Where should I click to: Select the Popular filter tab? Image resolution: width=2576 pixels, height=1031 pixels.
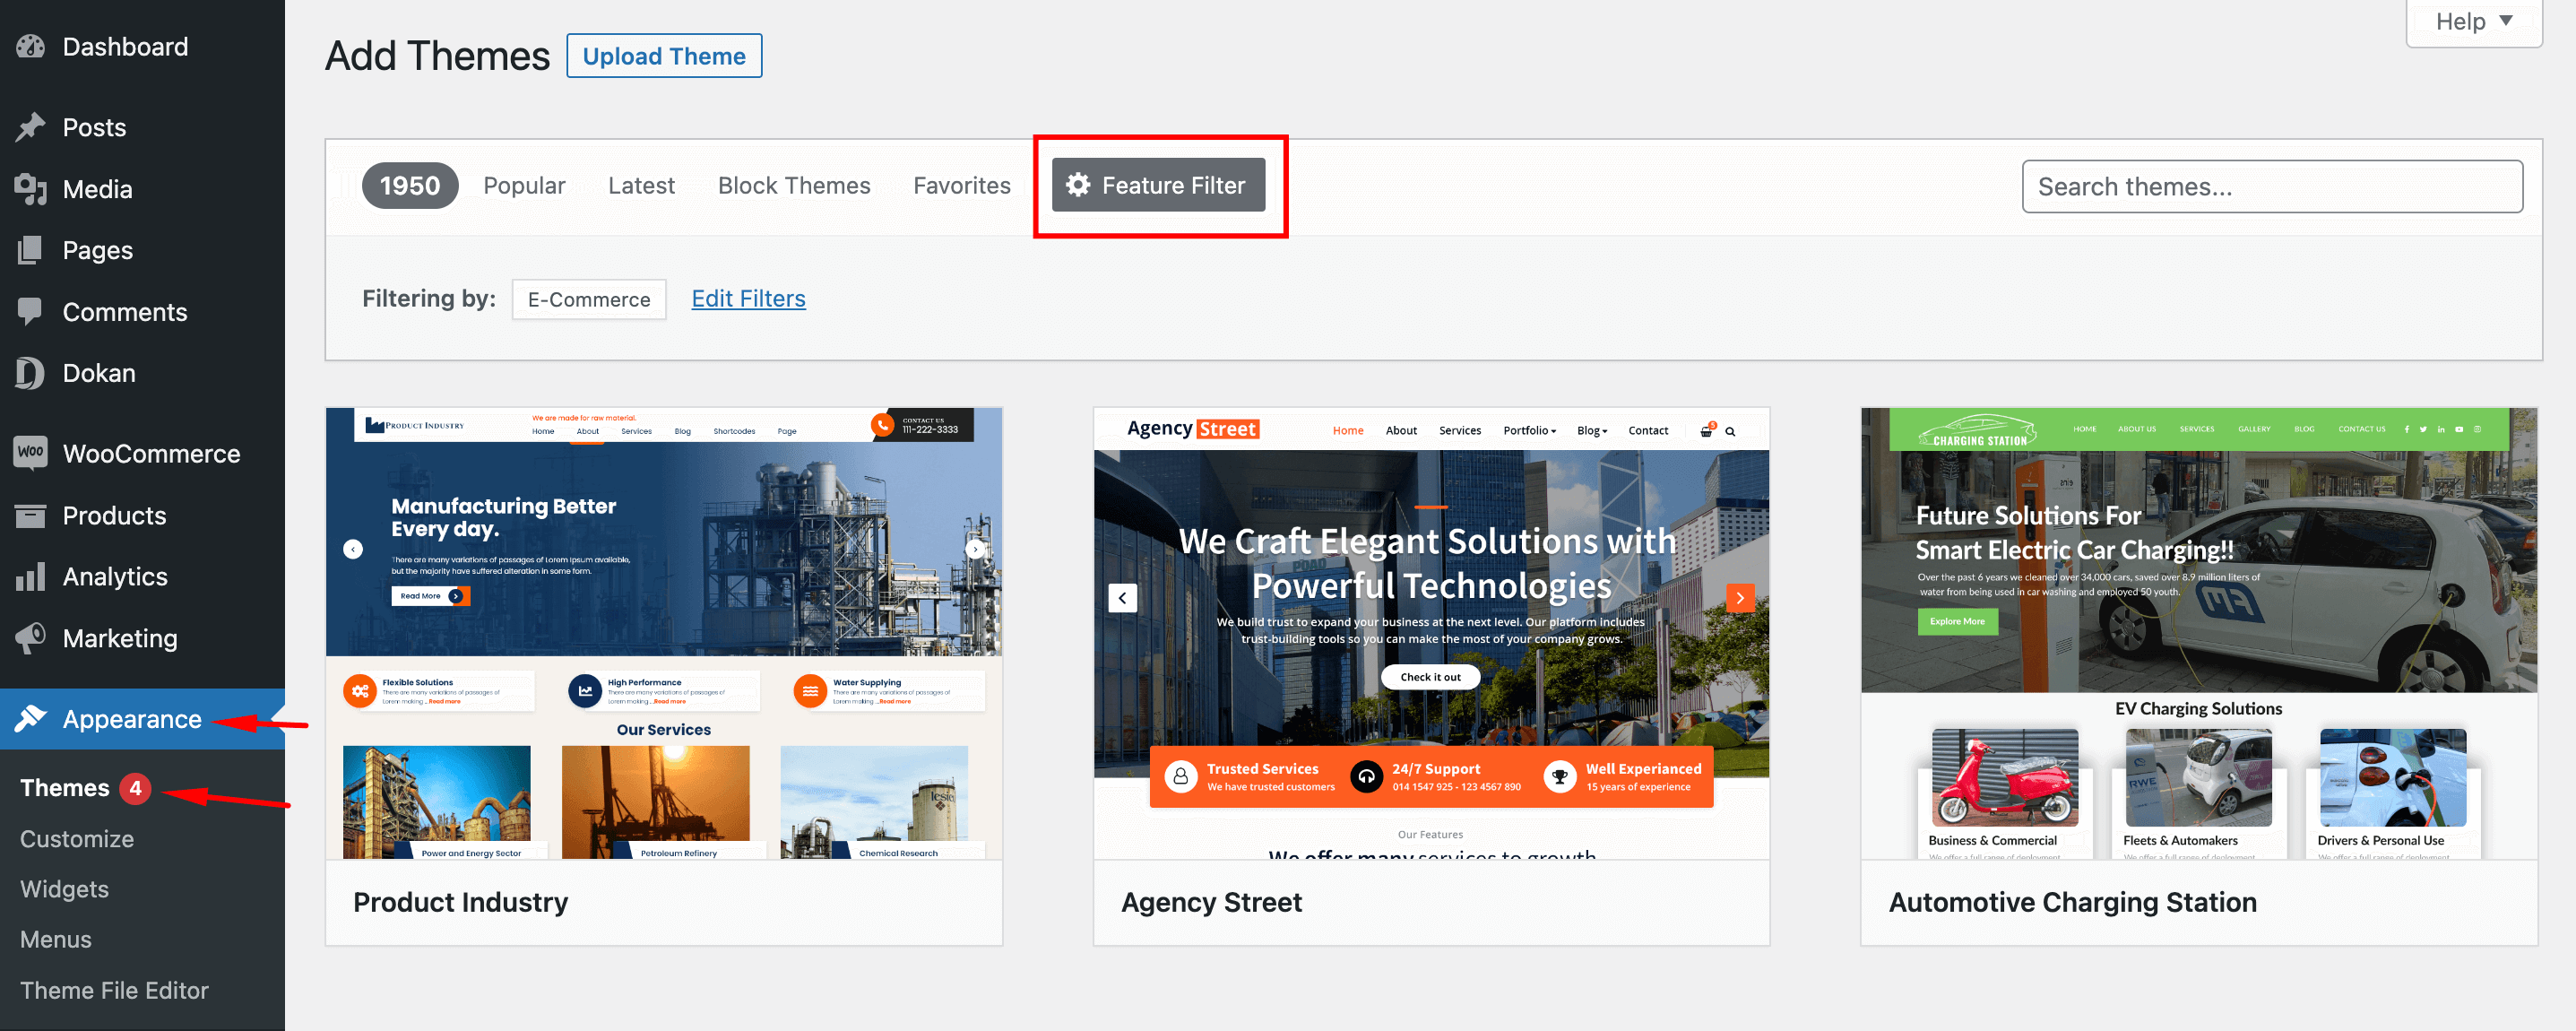pyautogui.click(x=526, y=184)
